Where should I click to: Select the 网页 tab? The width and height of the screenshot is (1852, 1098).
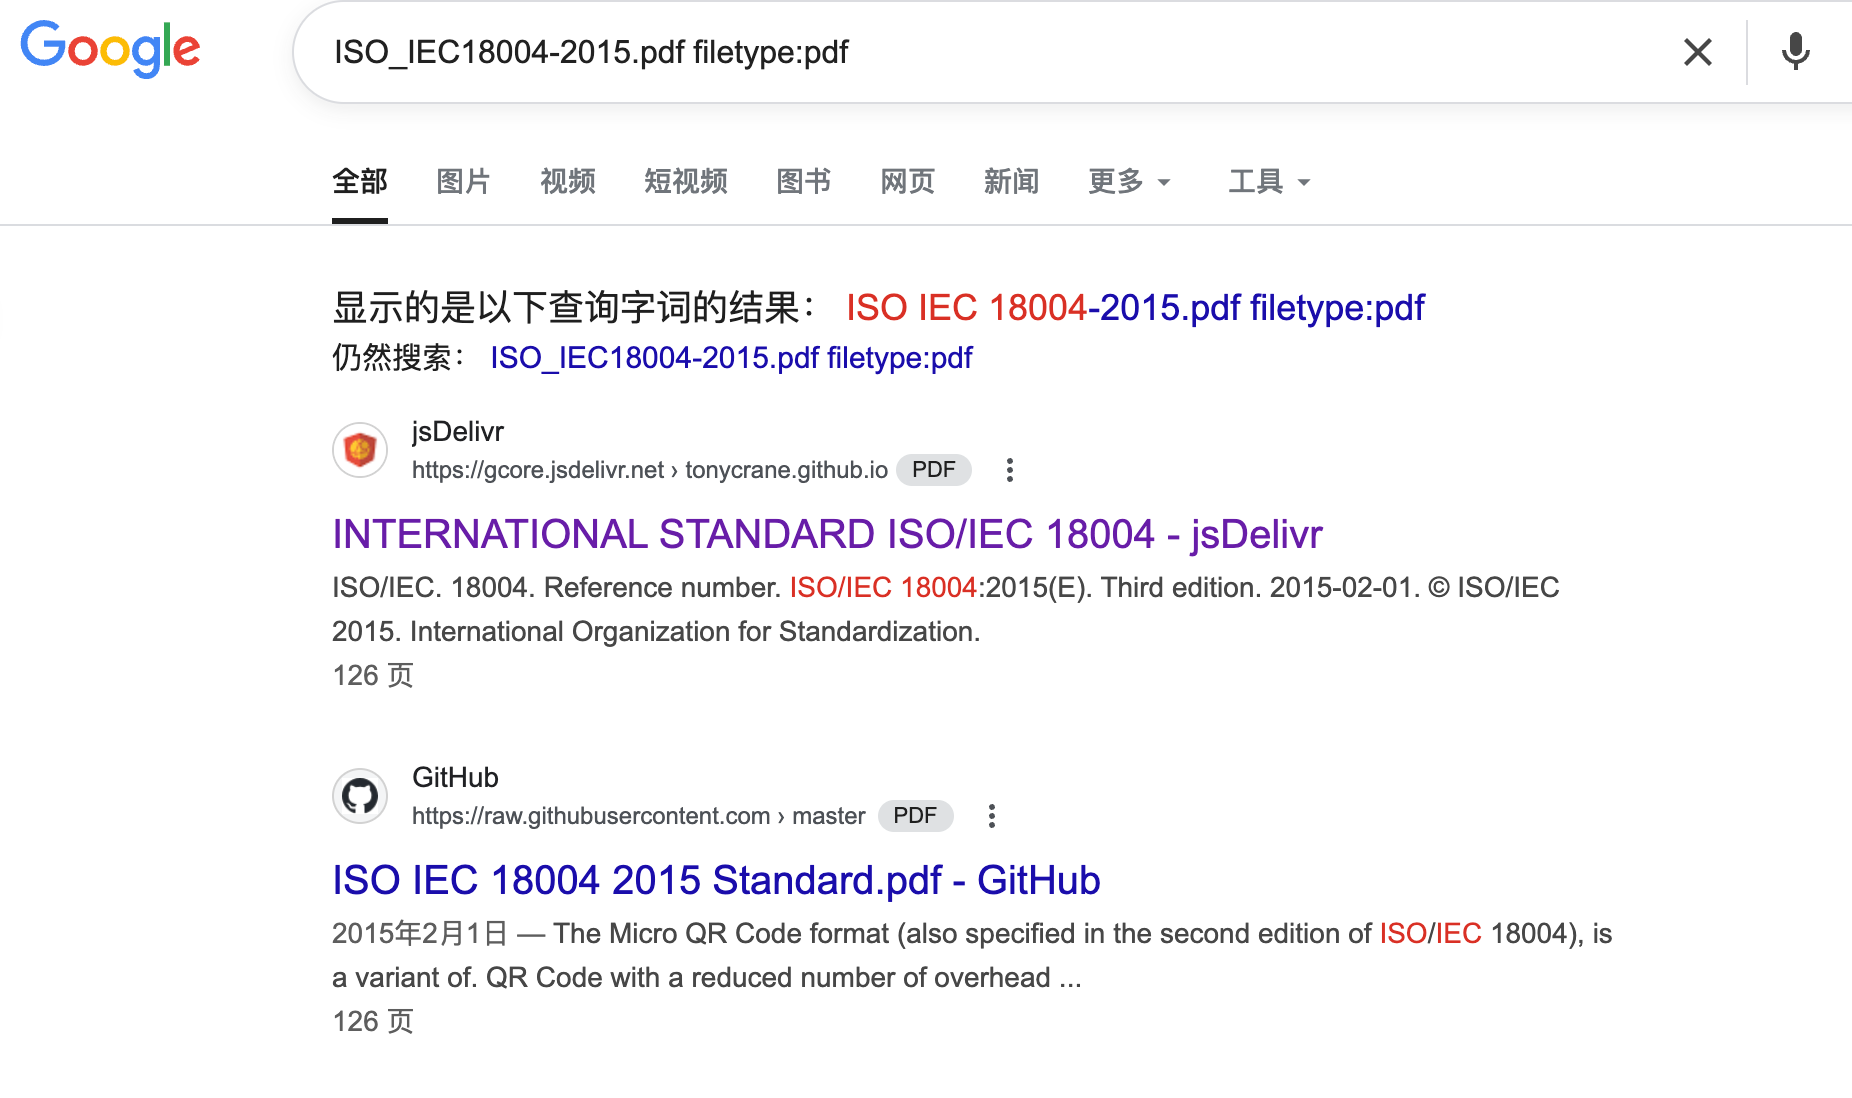point(907,181)
